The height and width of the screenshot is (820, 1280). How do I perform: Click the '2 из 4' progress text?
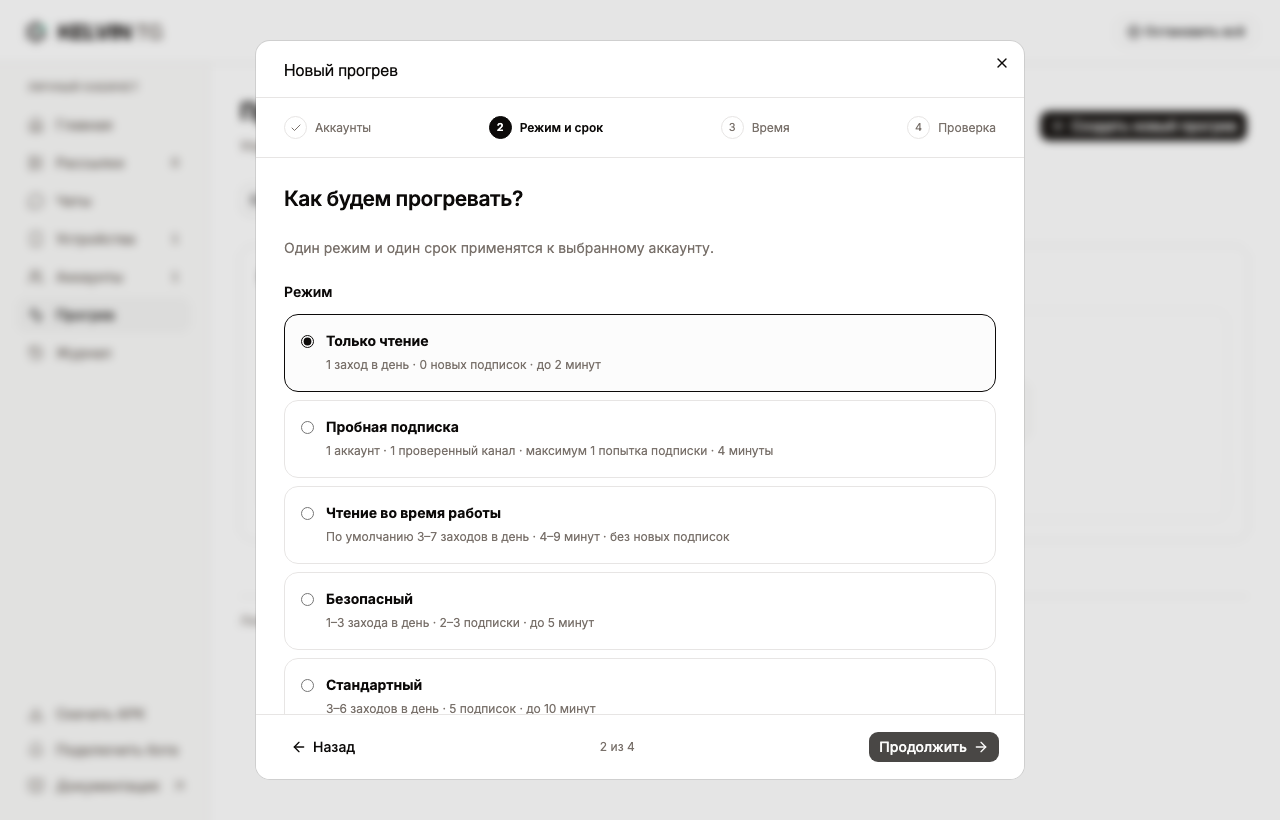pyautogui.click(x=617, y=747)
